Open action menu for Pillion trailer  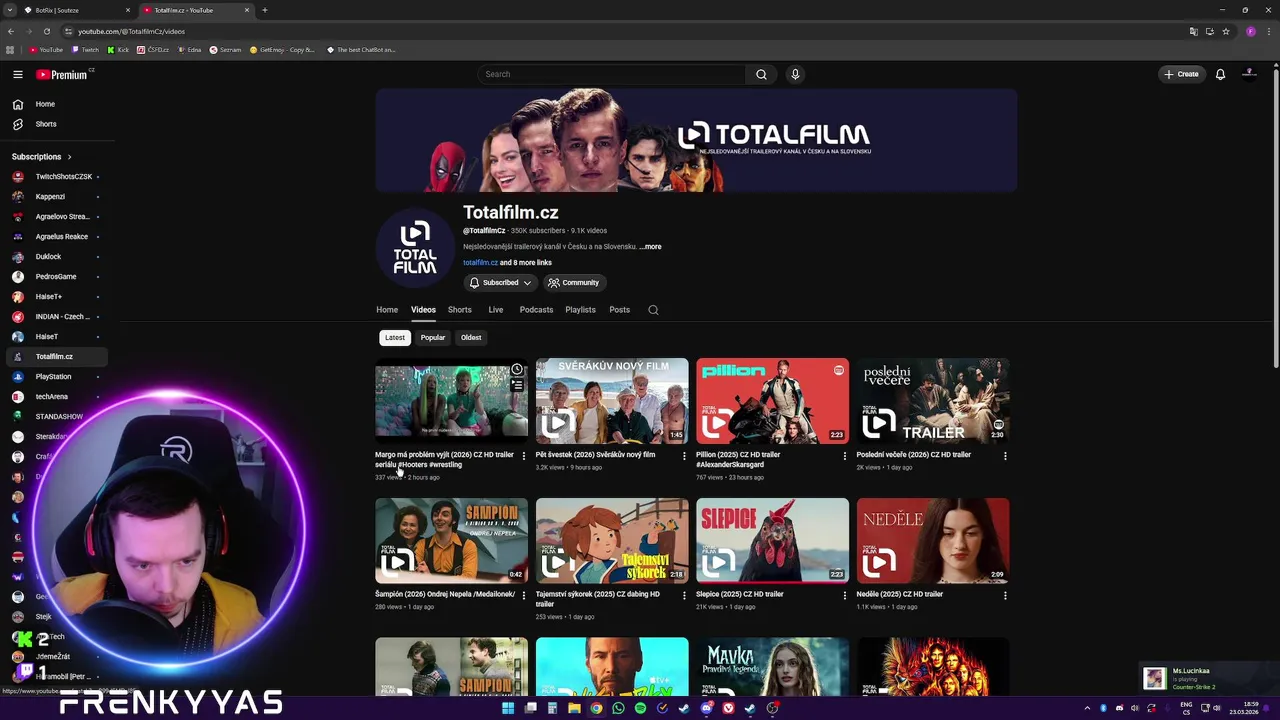[844, 456]
